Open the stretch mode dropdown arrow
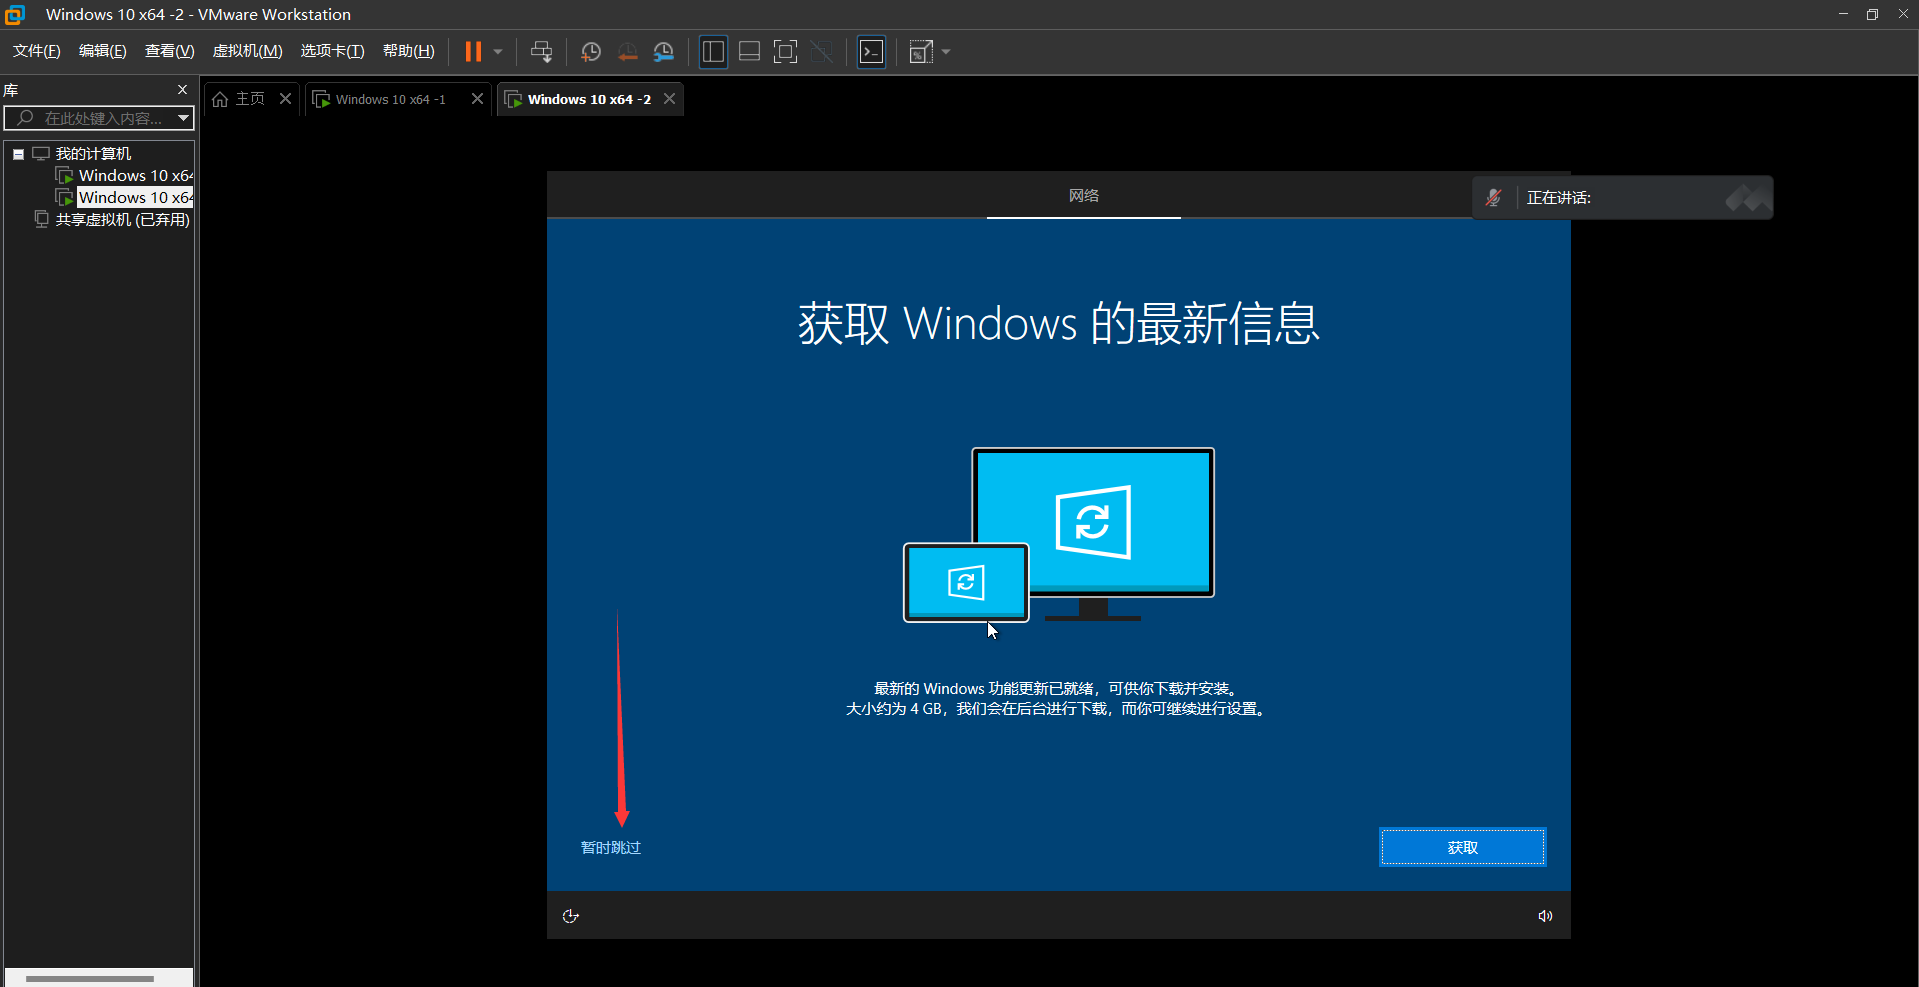1919x987 pixels. (x=946, y=51)
